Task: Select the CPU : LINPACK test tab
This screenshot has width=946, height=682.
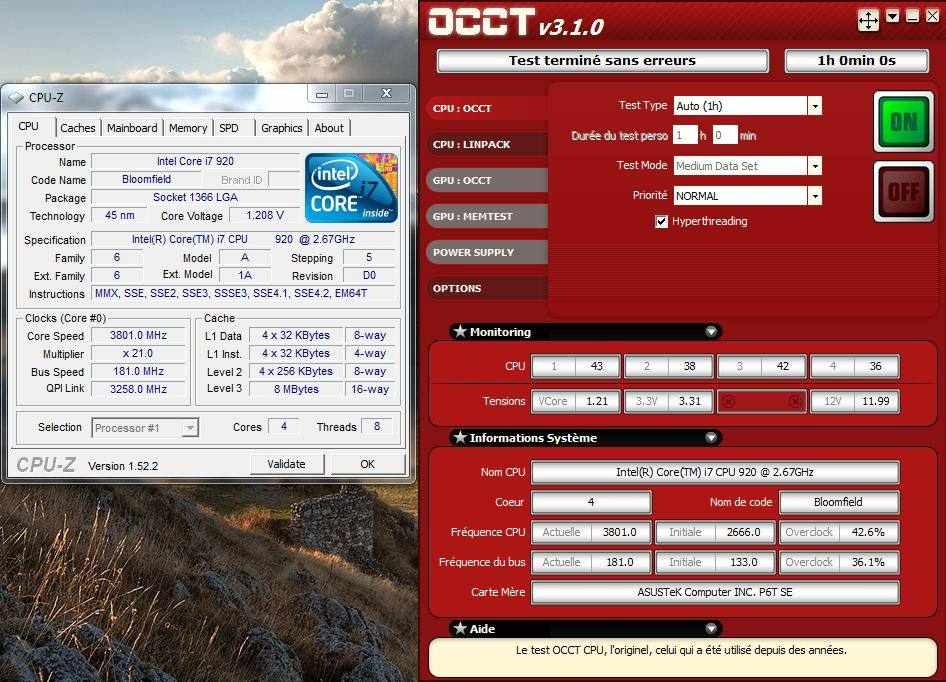Action: (x=487, y=144)
